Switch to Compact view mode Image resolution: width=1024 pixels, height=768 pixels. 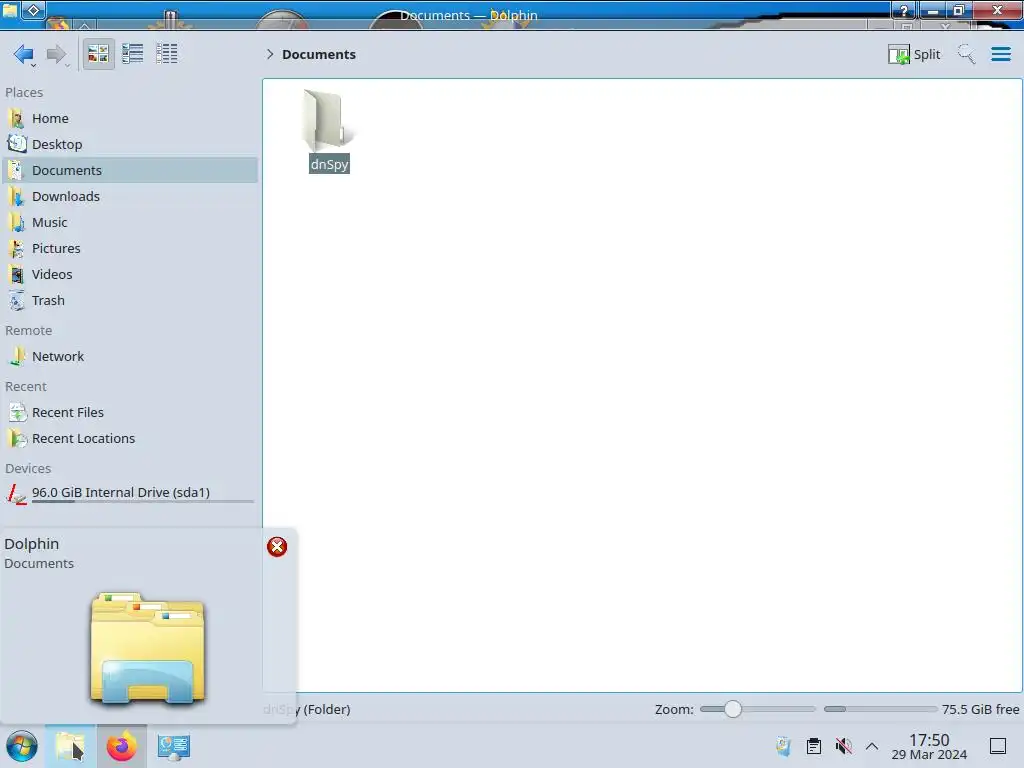[133, 54]
